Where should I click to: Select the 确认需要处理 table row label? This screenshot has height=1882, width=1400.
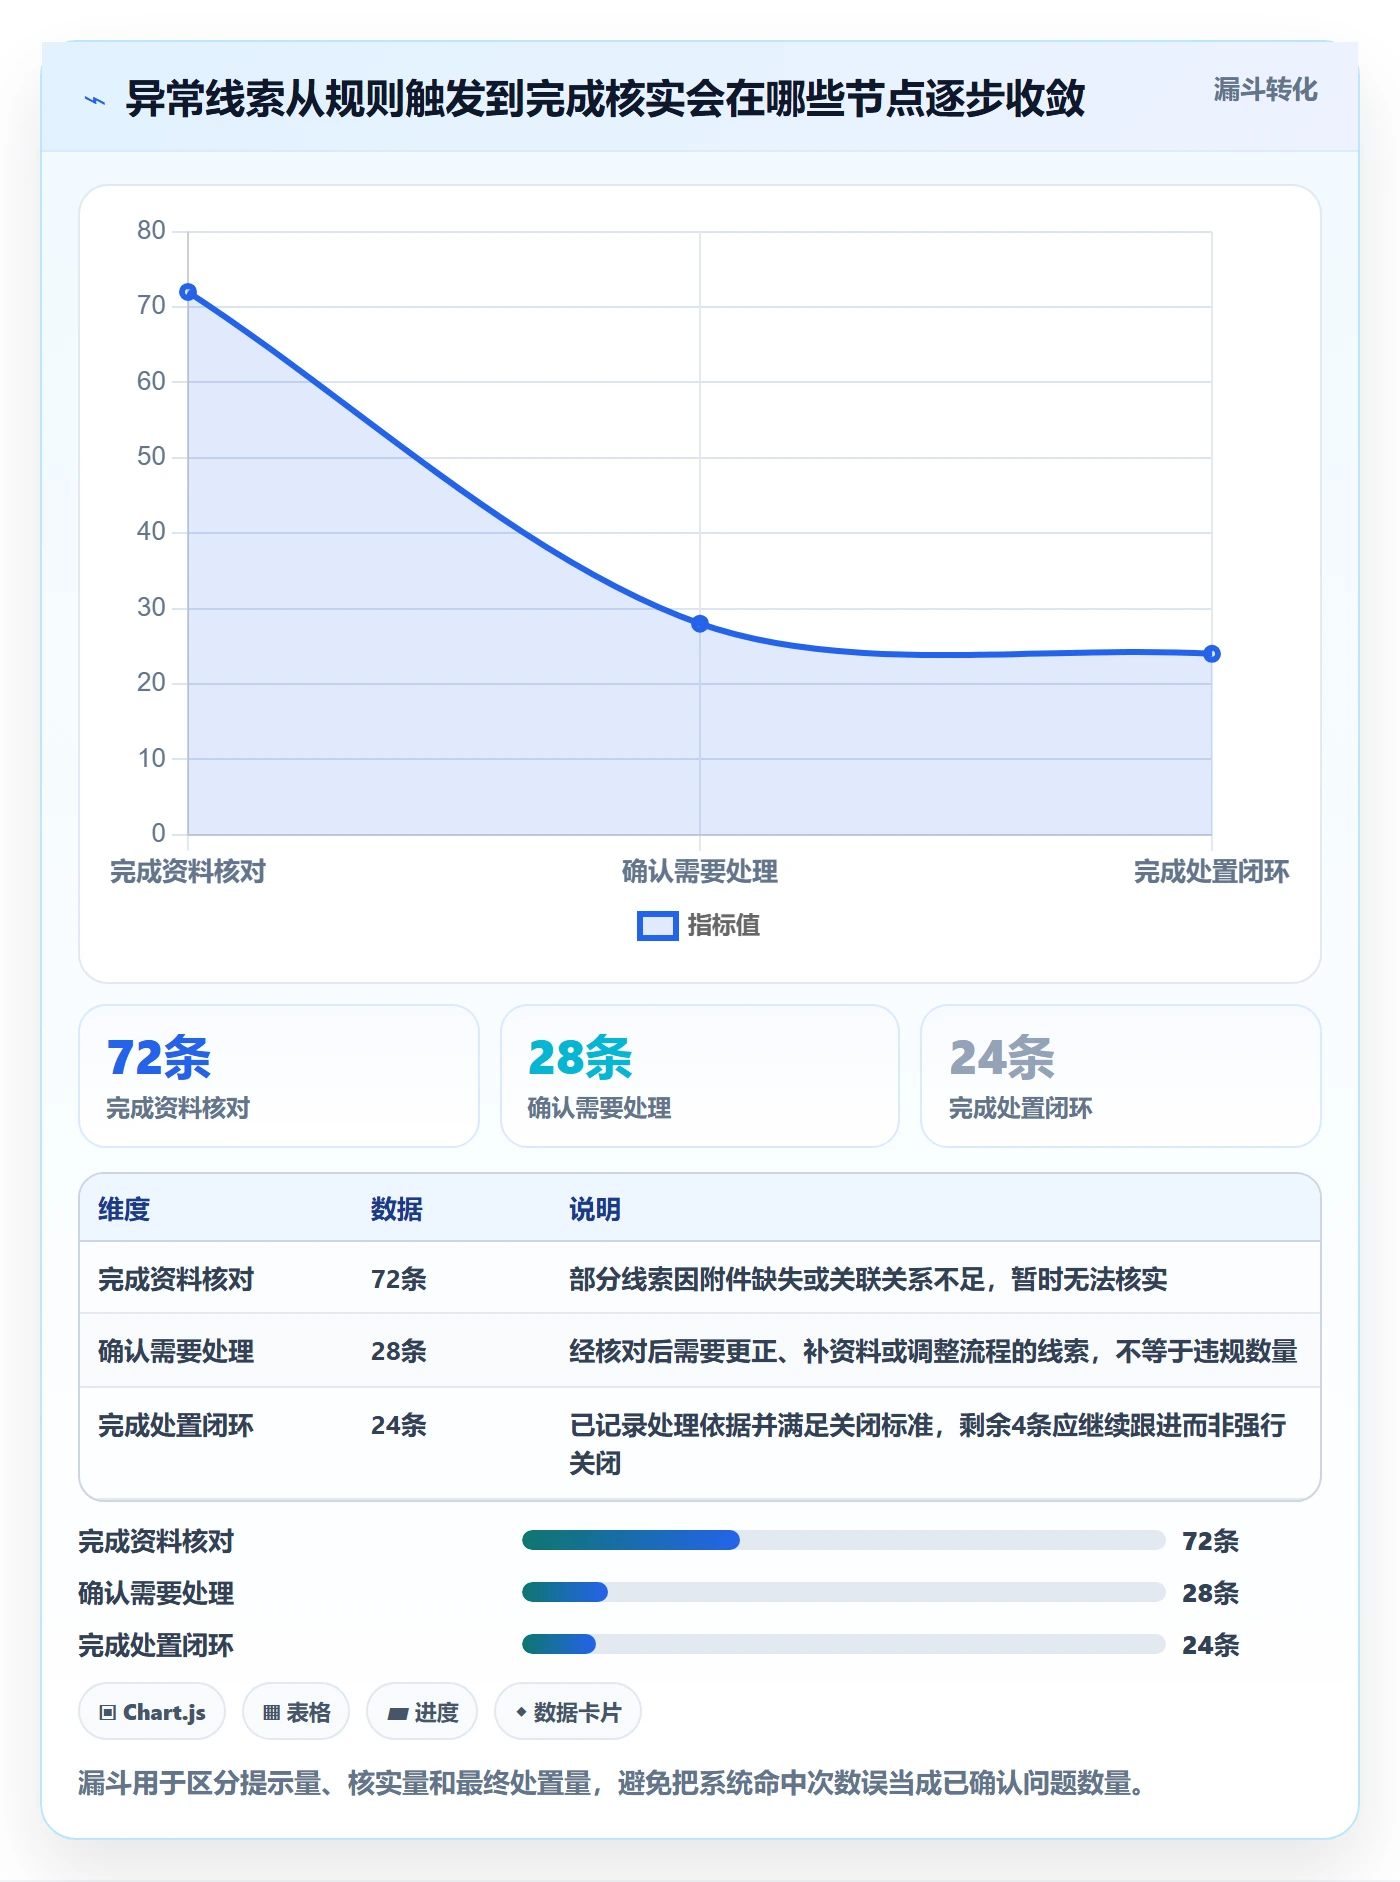(176, 1351)
